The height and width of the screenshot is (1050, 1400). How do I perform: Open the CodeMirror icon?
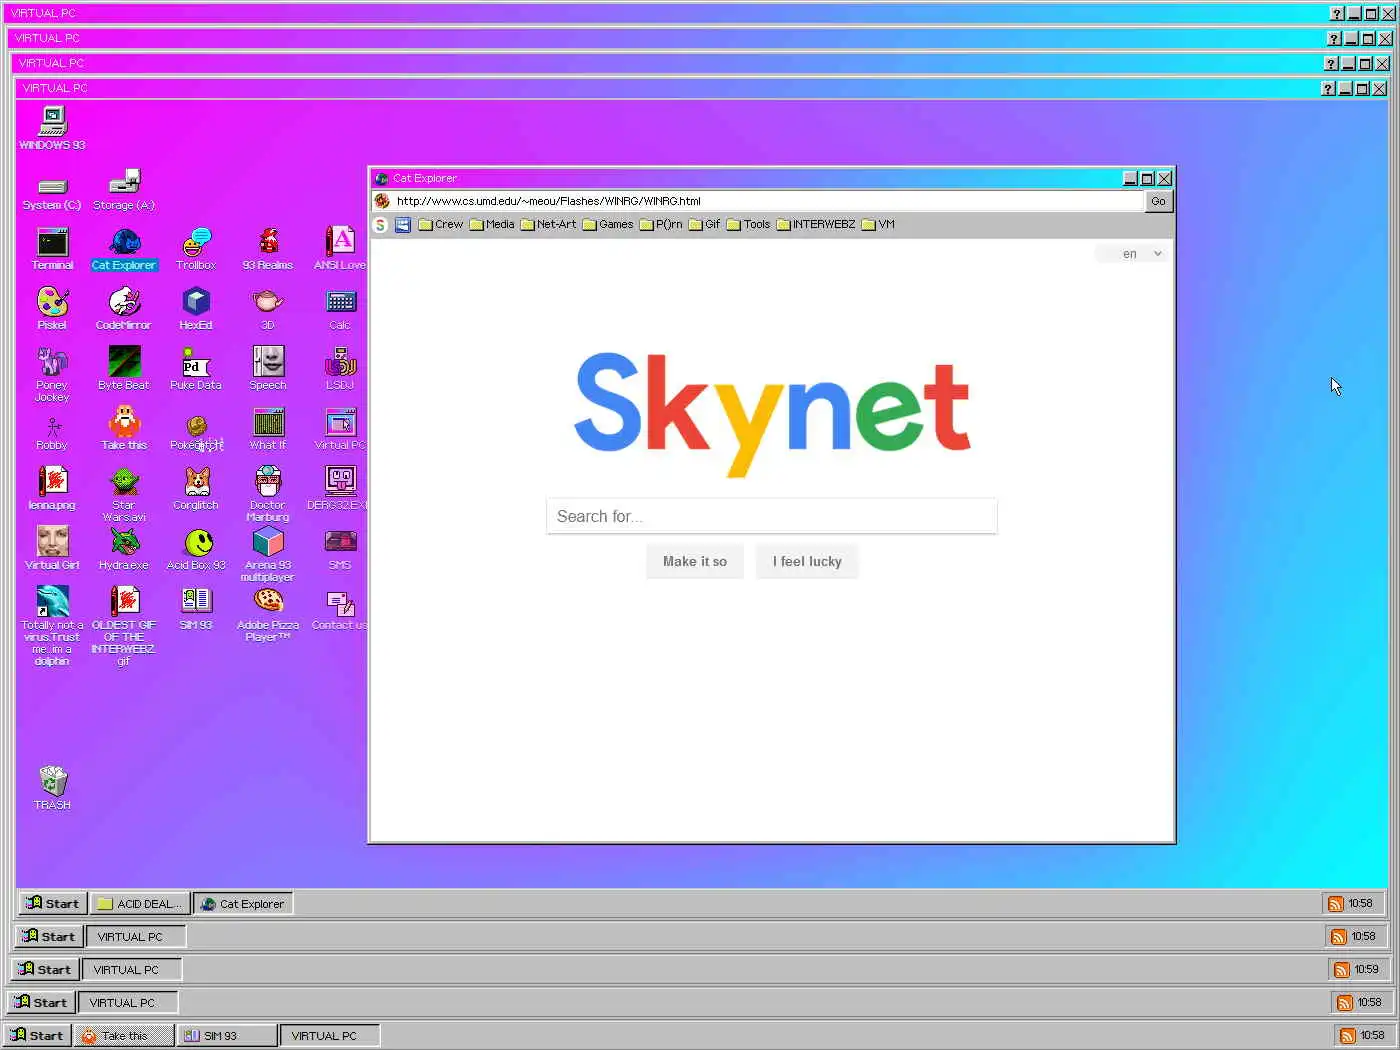click(x=124, y=309)
